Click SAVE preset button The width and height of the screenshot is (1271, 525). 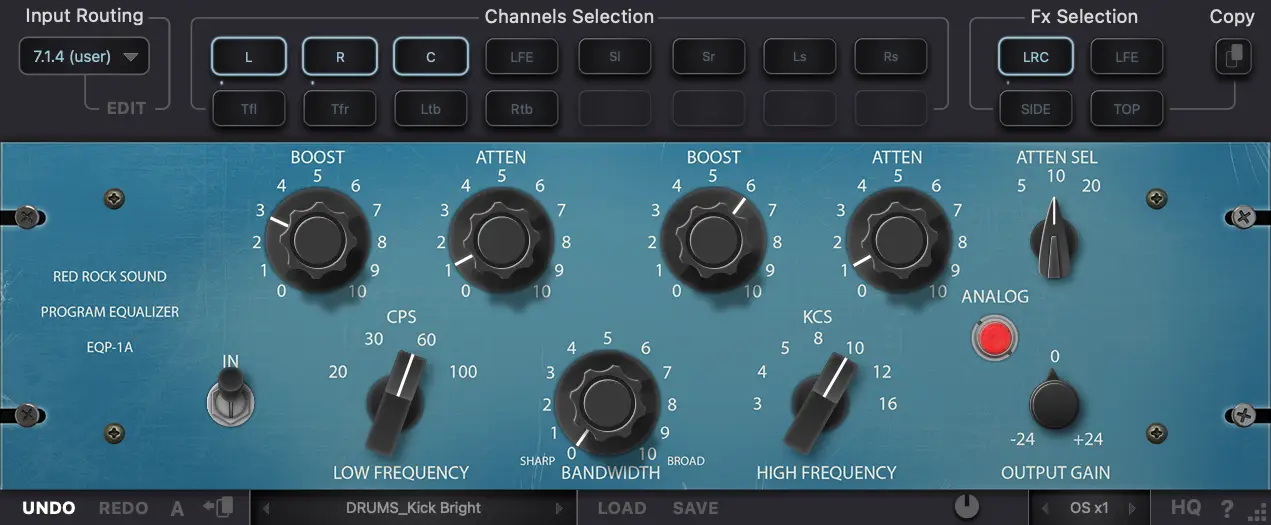tap(696, 508)
